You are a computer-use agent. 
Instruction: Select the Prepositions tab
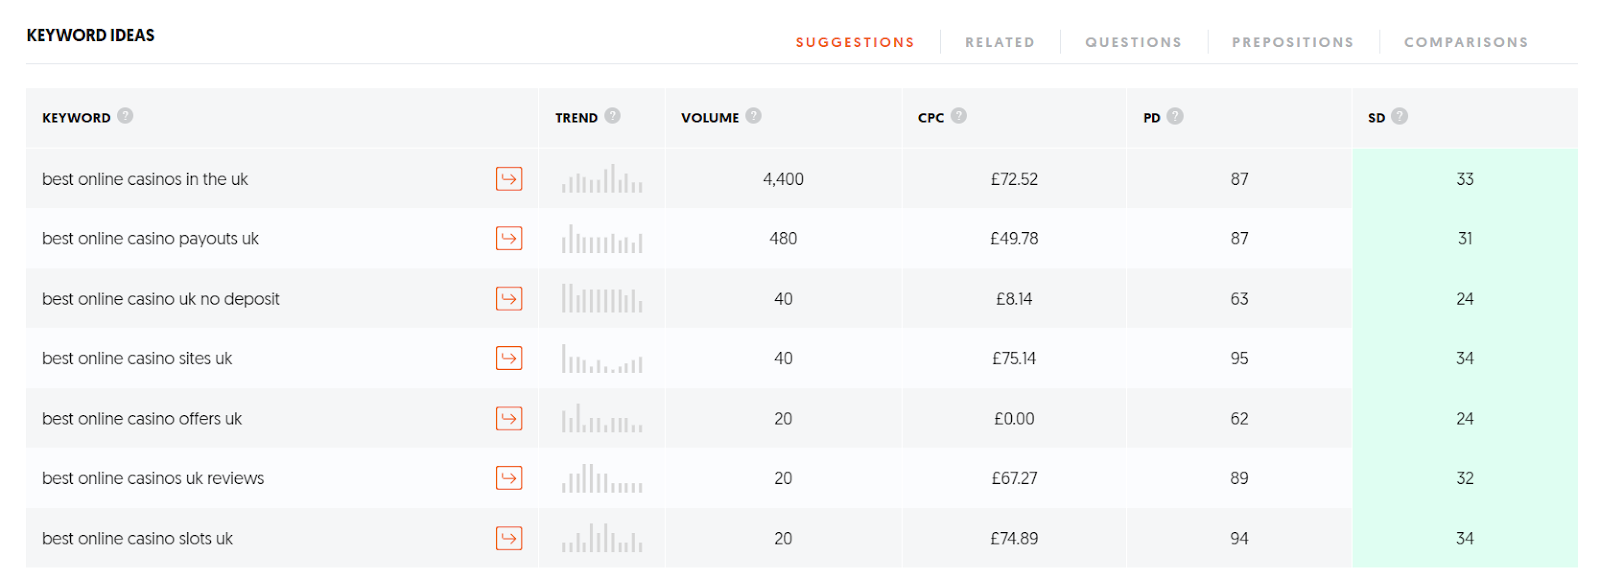1293,42
